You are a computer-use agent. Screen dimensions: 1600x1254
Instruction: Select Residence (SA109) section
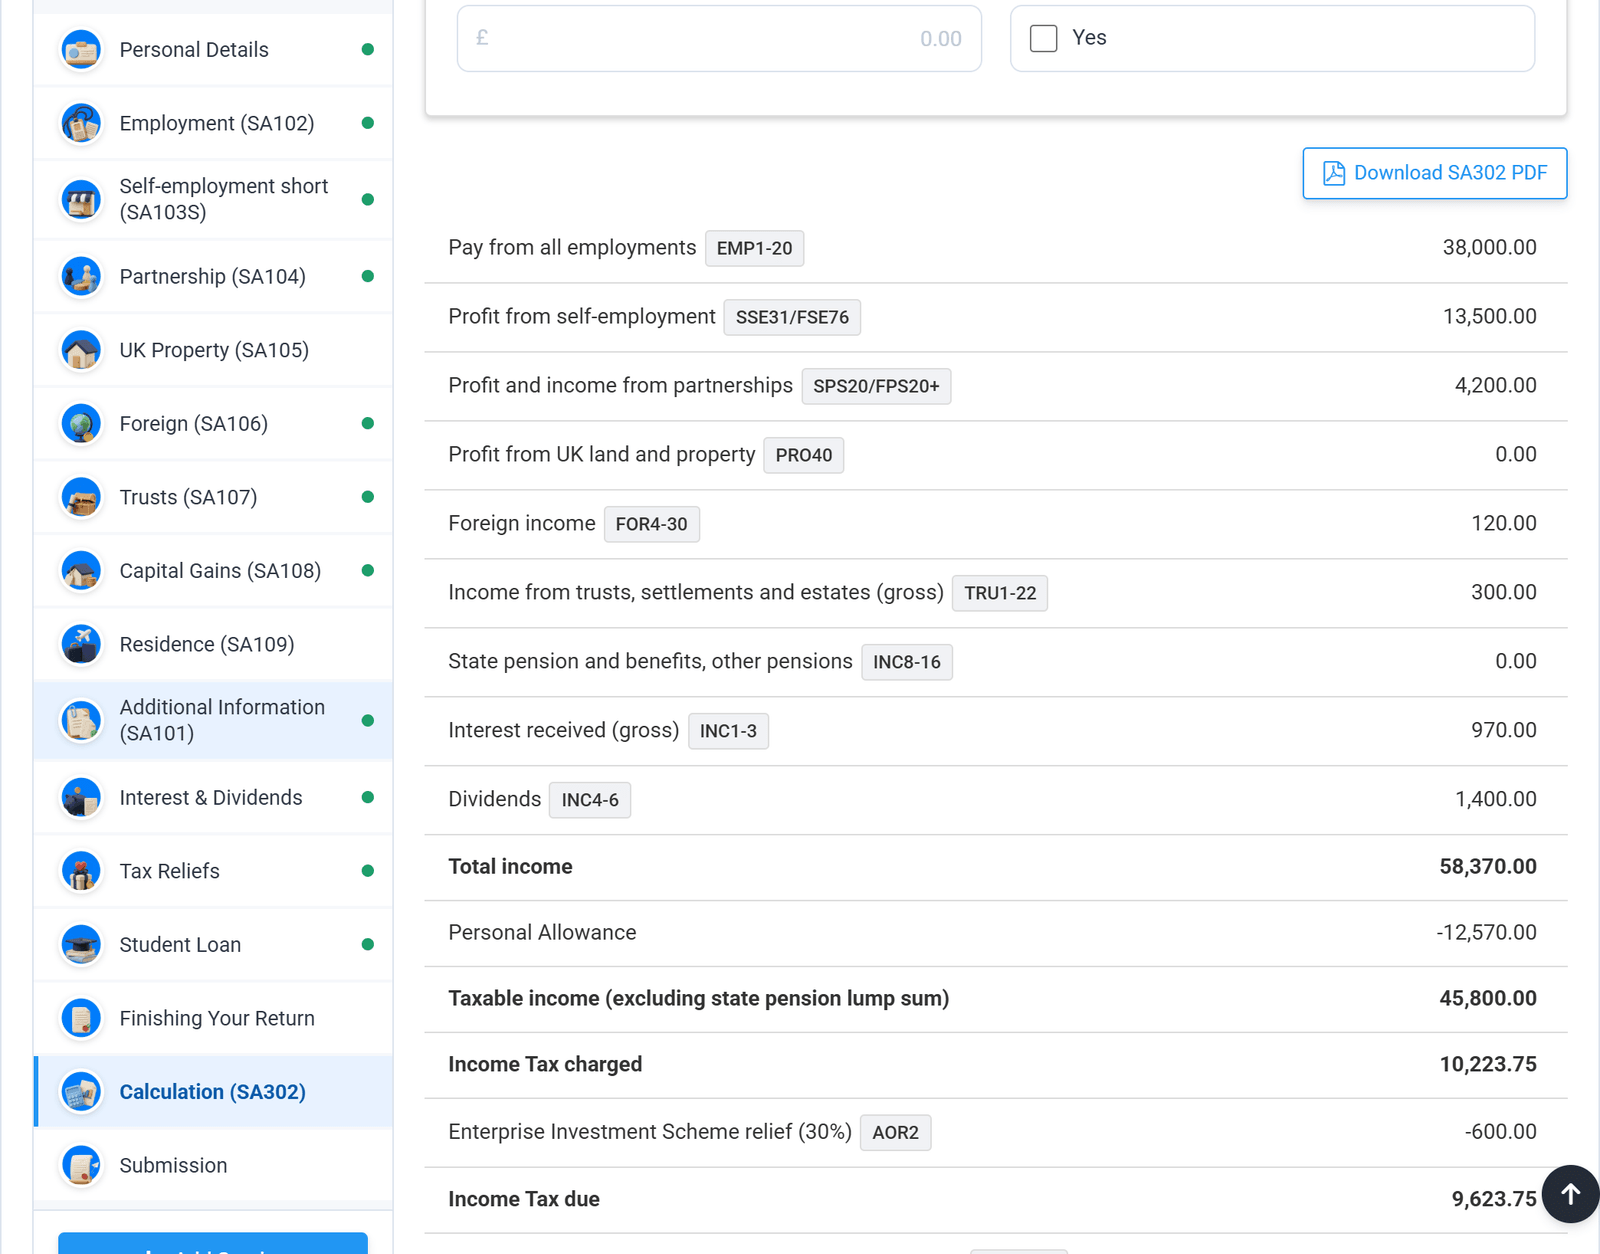point(213,644)
